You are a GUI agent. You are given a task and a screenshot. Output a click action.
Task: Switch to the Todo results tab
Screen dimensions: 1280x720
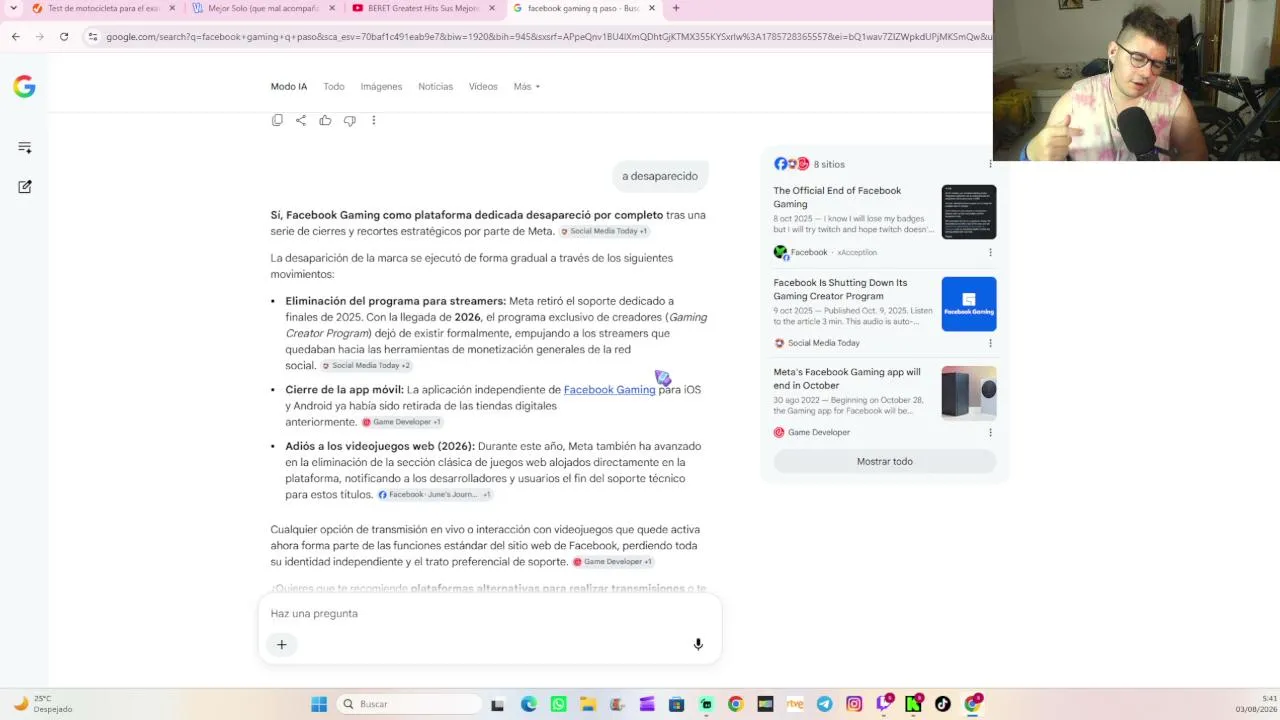coord(334,87)
